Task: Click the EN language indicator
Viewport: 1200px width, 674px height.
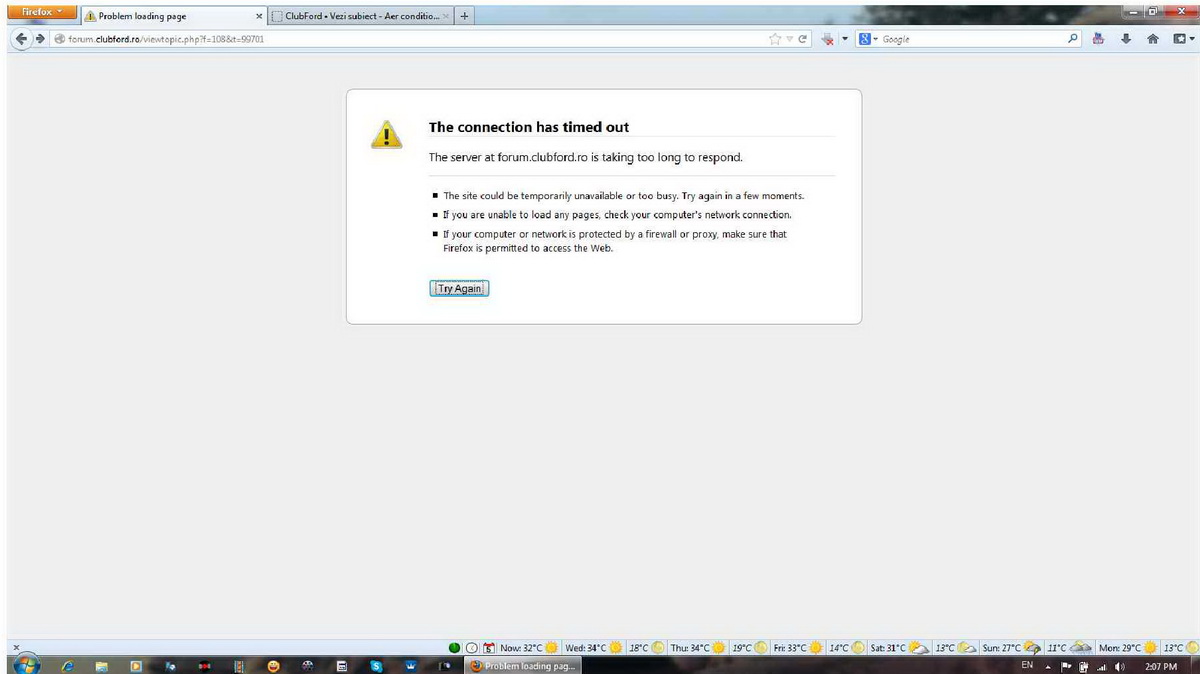Action: (x=1027, y=665)
